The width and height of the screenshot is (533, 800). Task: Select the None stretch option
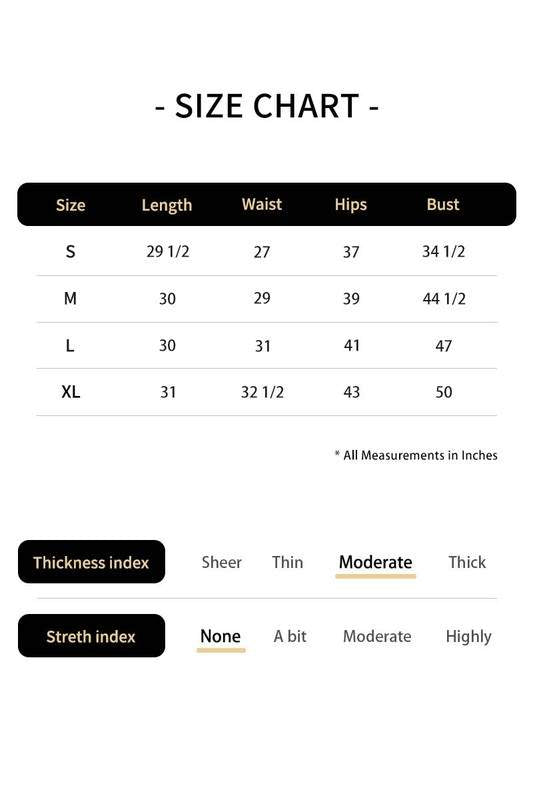coord(220,636)
